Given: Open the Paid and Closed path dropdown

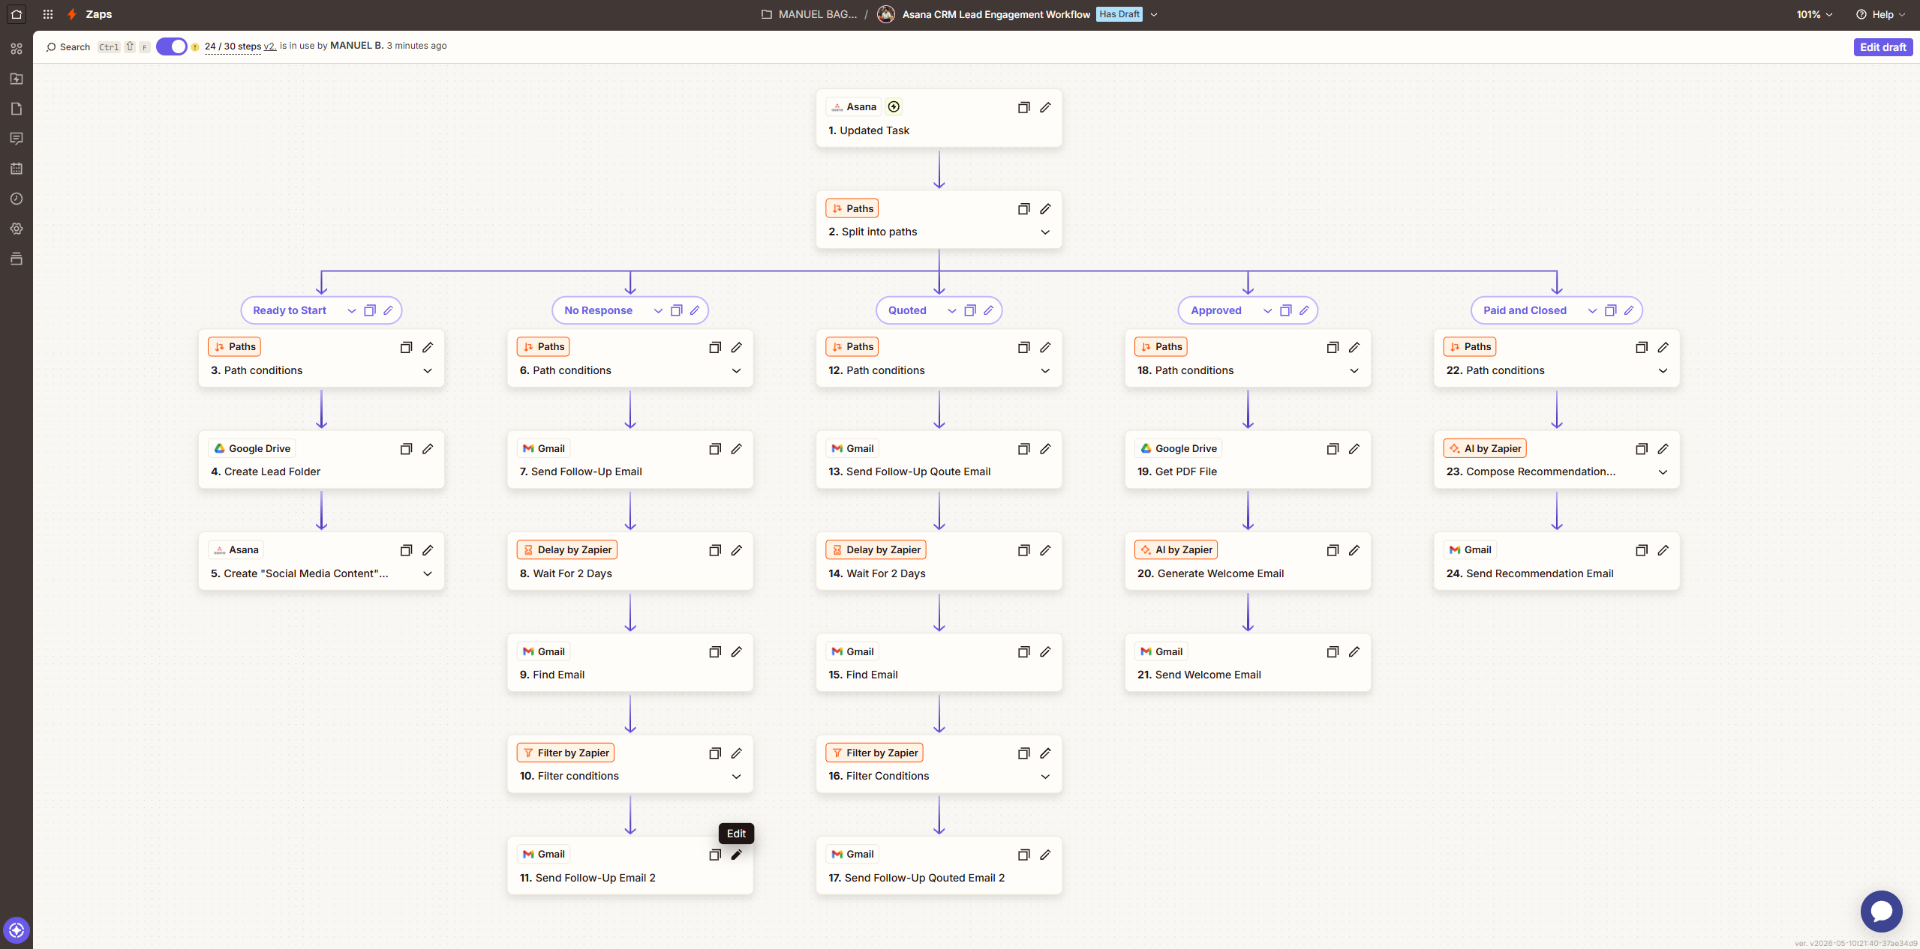Looking at the screenshot, I should pos(1592,311).
